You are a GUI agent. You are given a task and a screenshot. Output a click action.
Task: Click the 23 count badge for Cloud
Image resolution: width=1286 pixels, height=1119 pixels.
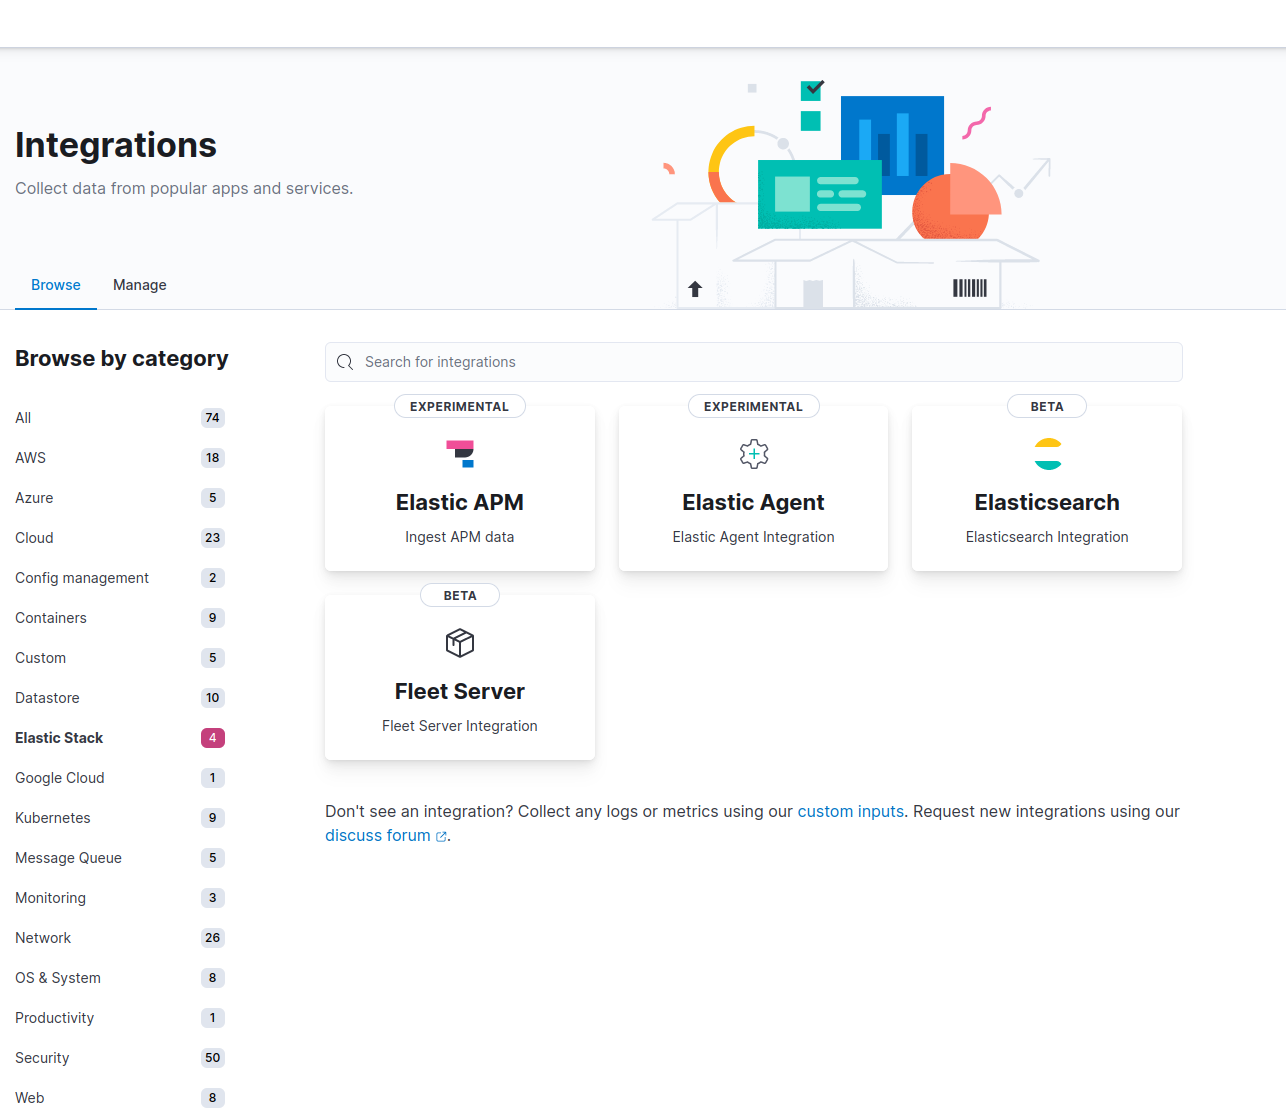(x=212, y=538)
